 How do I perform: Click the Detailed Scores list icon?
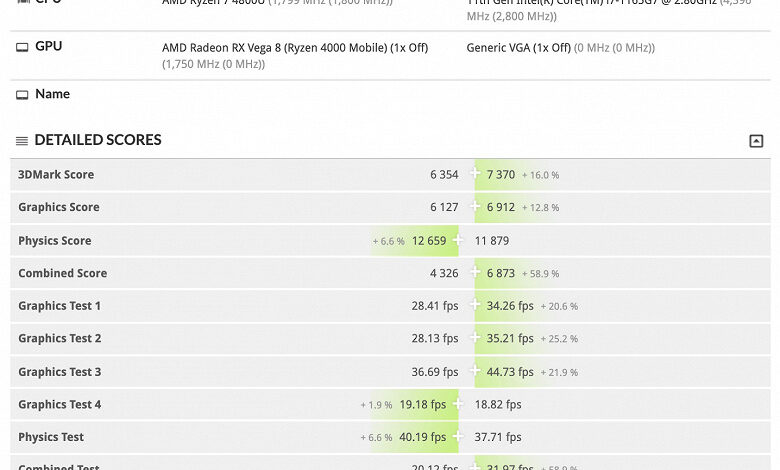pos(22,141)
